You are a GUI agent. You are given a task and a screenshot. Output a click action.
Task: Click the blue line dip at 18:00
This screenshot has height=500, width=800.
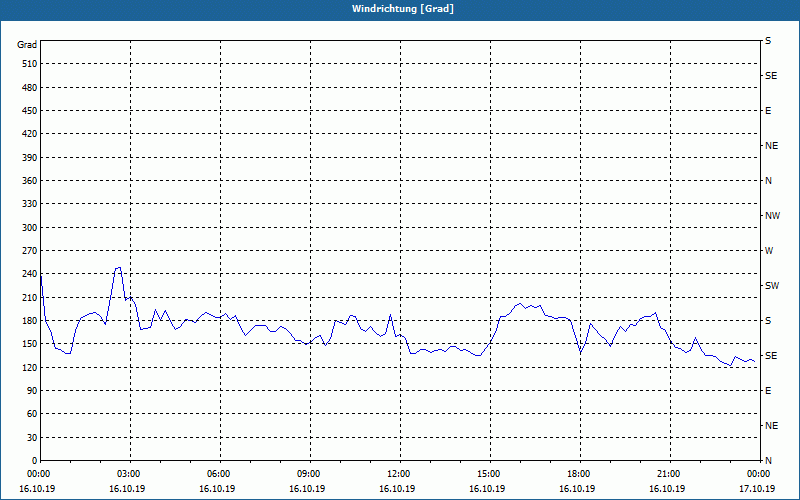coord(580,353)
